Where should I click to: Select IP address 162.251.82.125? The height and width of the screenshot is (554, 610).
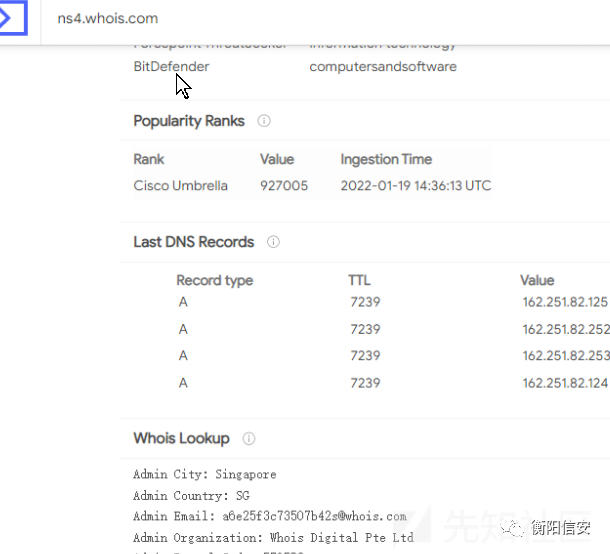(x=565, y=302)
